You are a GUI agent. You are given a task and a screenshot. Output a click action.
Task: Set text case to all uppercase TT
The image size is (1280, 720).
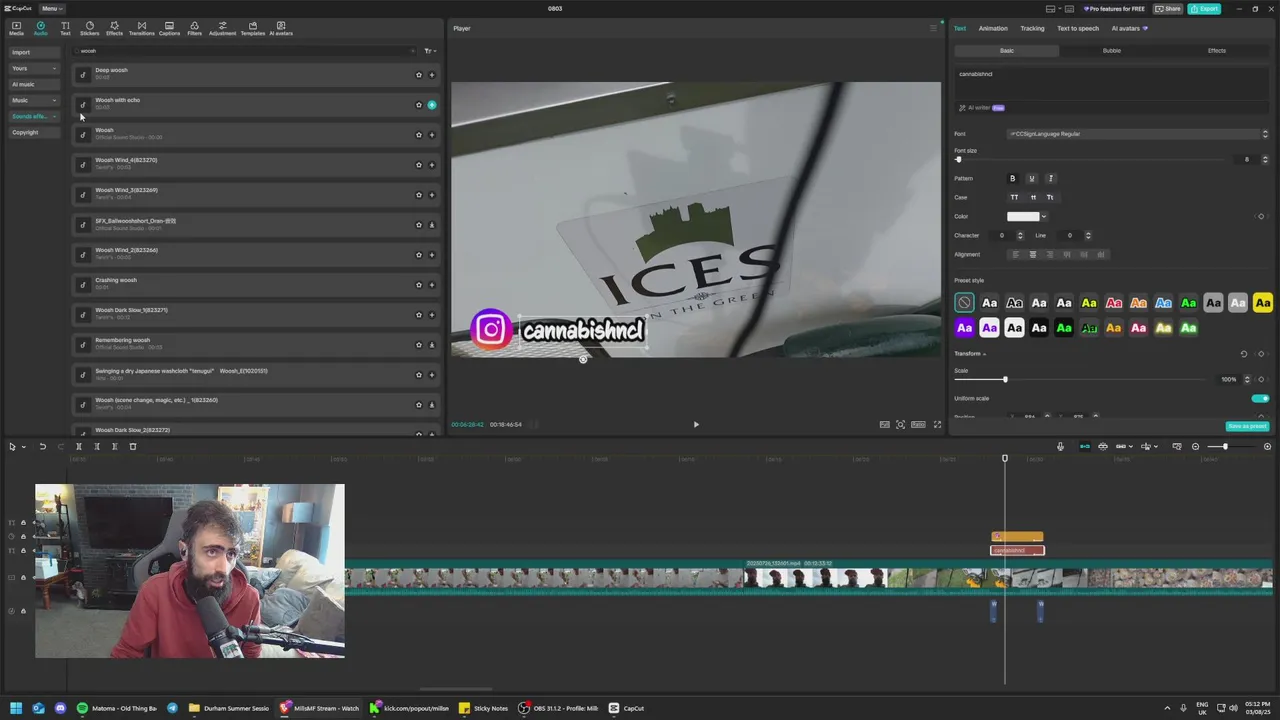[1014, 197]
